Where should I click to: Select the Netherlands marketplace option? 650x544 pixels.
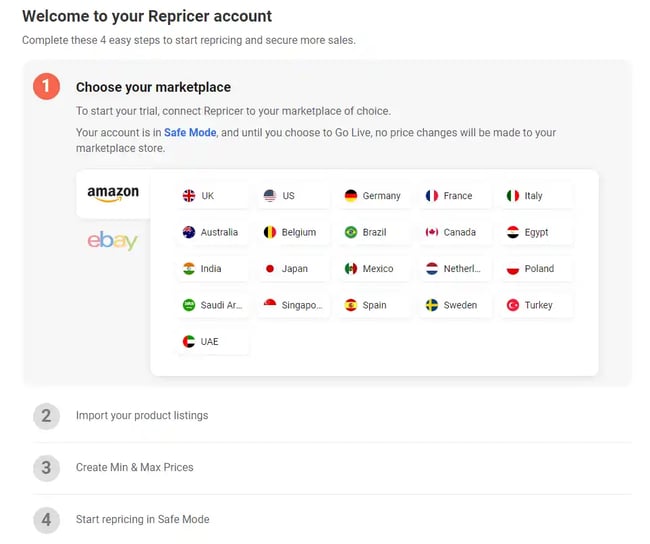point(454,269)
